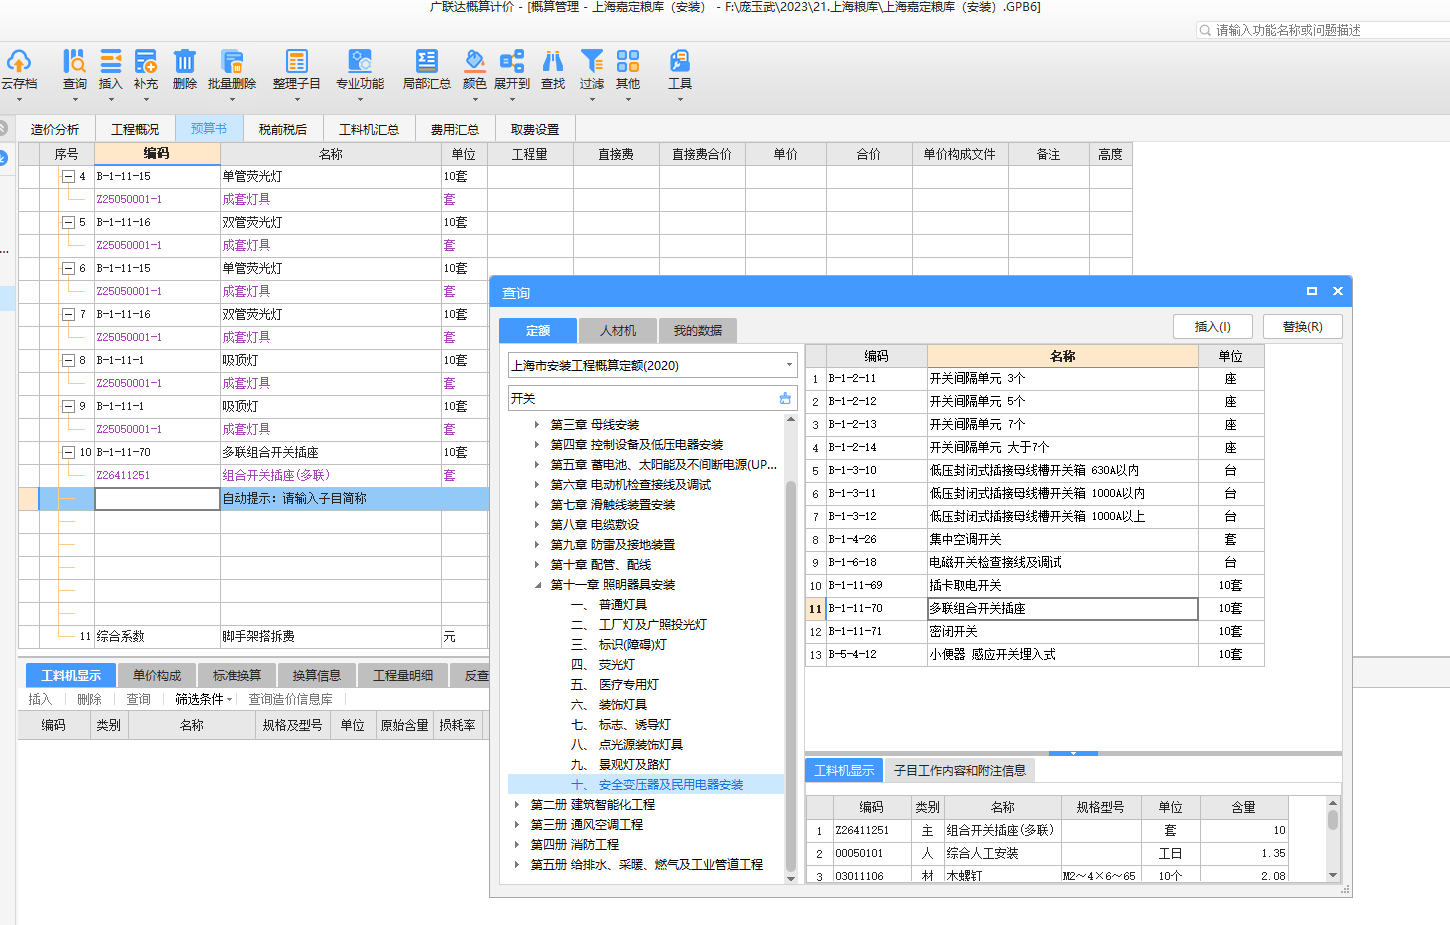Open the 颜色 fill color tool
This screenshot has height=925, width=1450.
click(474, 70)
